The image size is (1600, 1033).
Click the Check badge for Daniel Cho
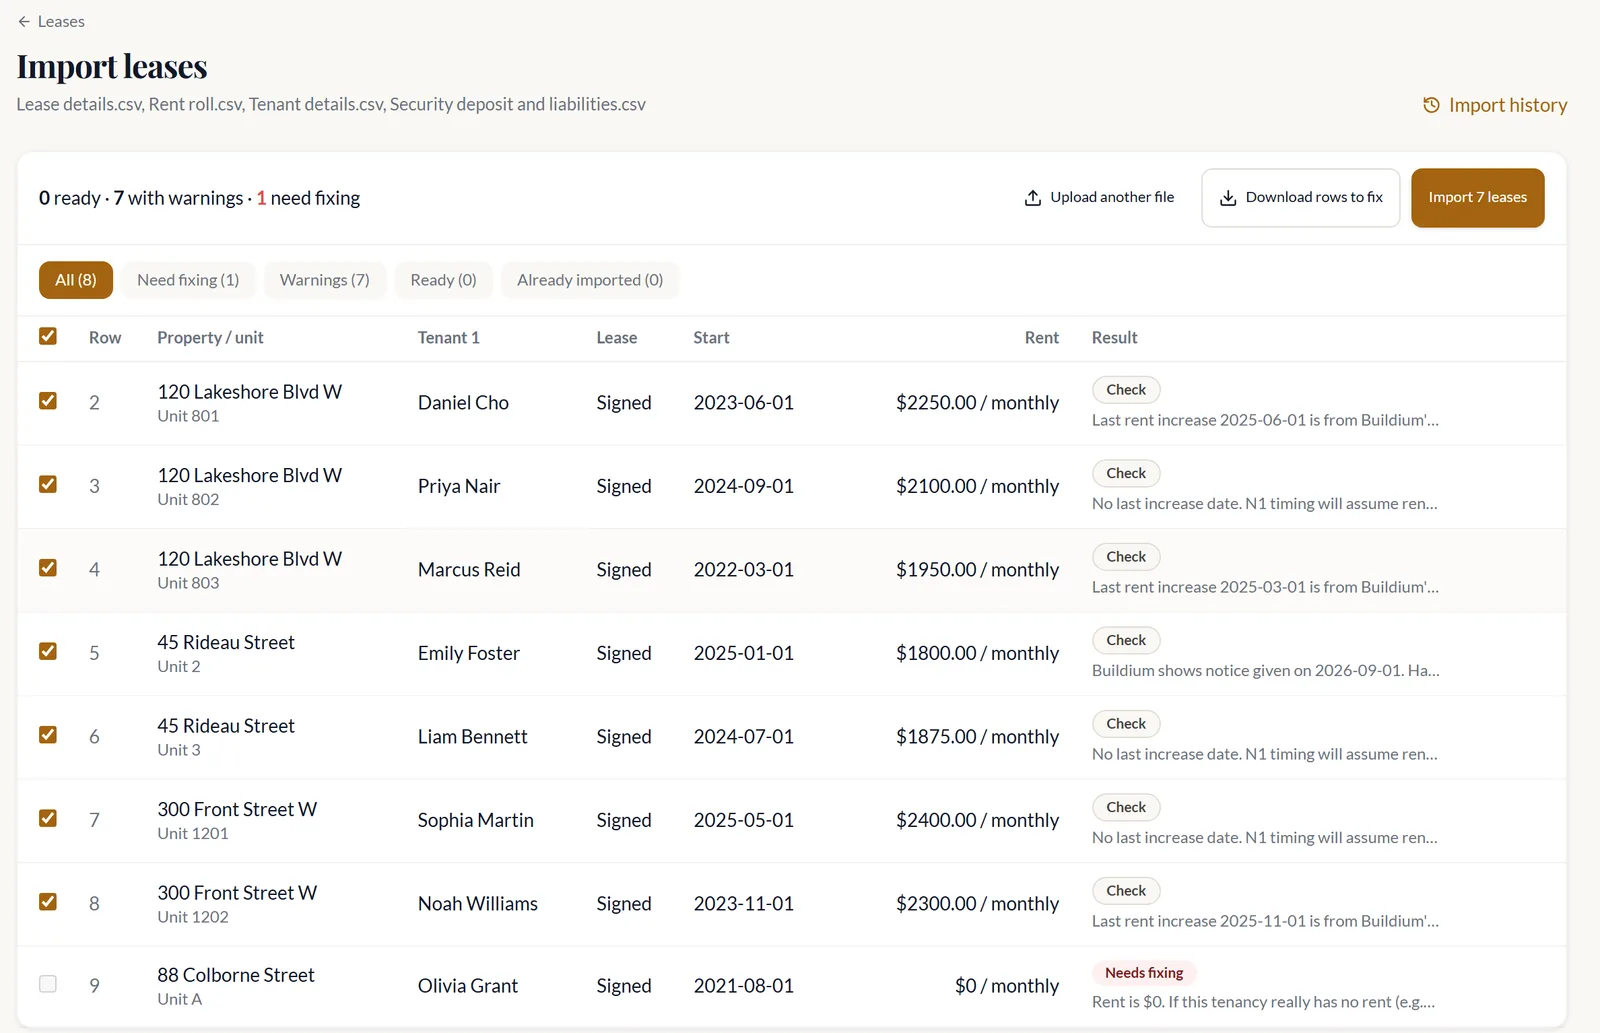click(x=1126, y=390)
